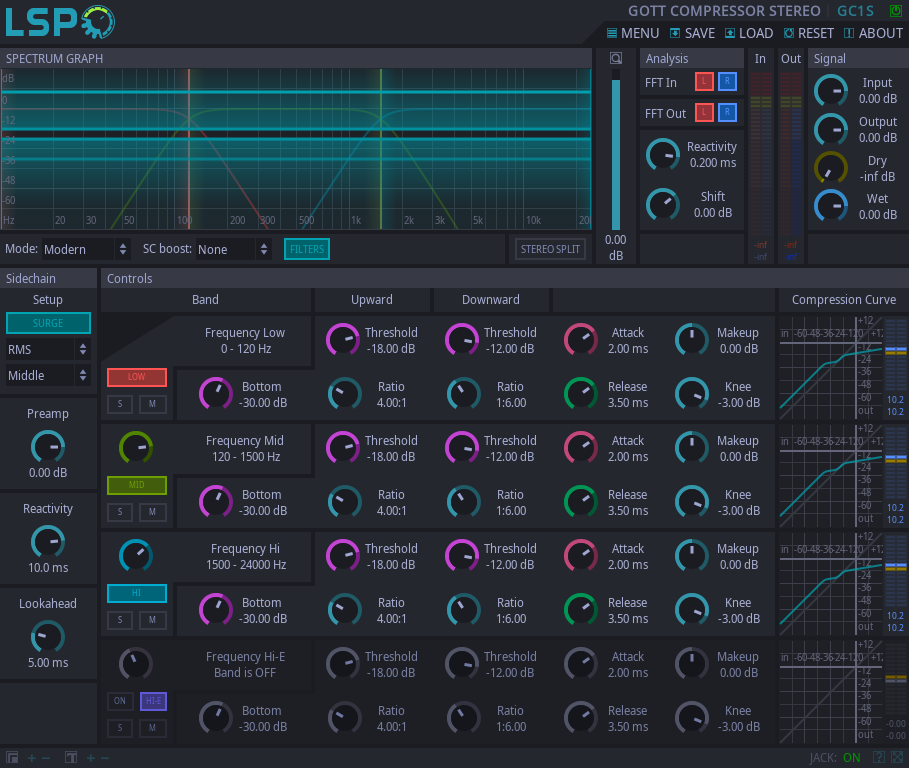909x768 pixels.
Task: Click the green power bypass icon
Action: 895,11
